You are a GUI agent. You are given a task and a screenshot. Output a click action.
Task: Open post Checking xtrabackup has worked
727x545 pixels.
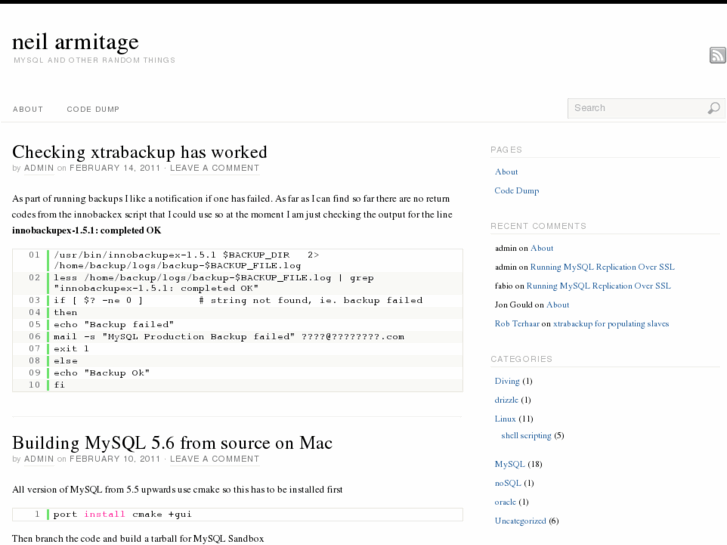click(140, 152)
